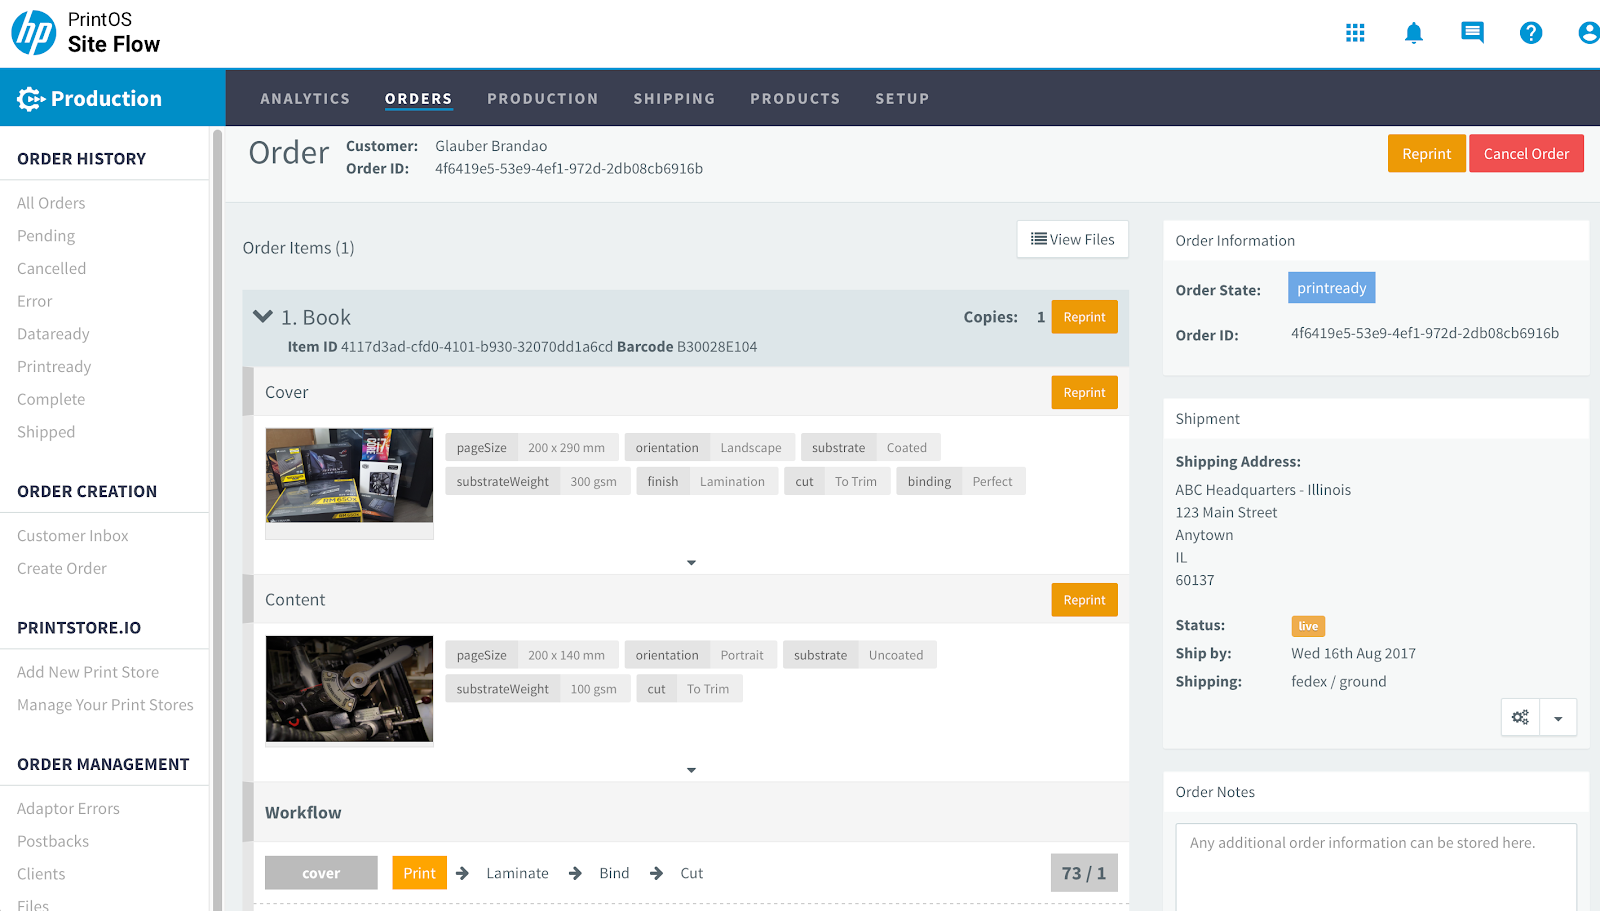Open the apps grid icon
The image size is (1600, 911).
pyautogui.click(x=1355, y=33)
